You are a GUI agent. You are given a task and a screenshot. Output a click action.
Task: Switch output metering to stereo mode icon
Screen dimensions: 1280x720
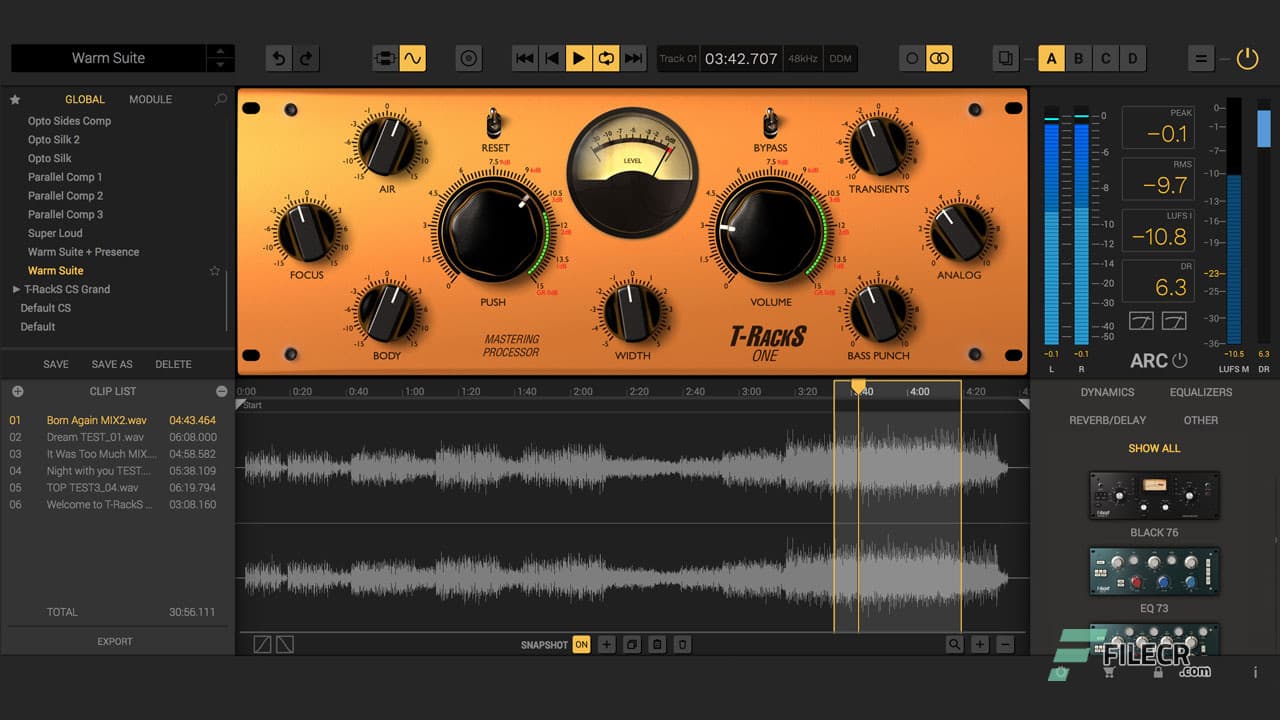(939, 58)
